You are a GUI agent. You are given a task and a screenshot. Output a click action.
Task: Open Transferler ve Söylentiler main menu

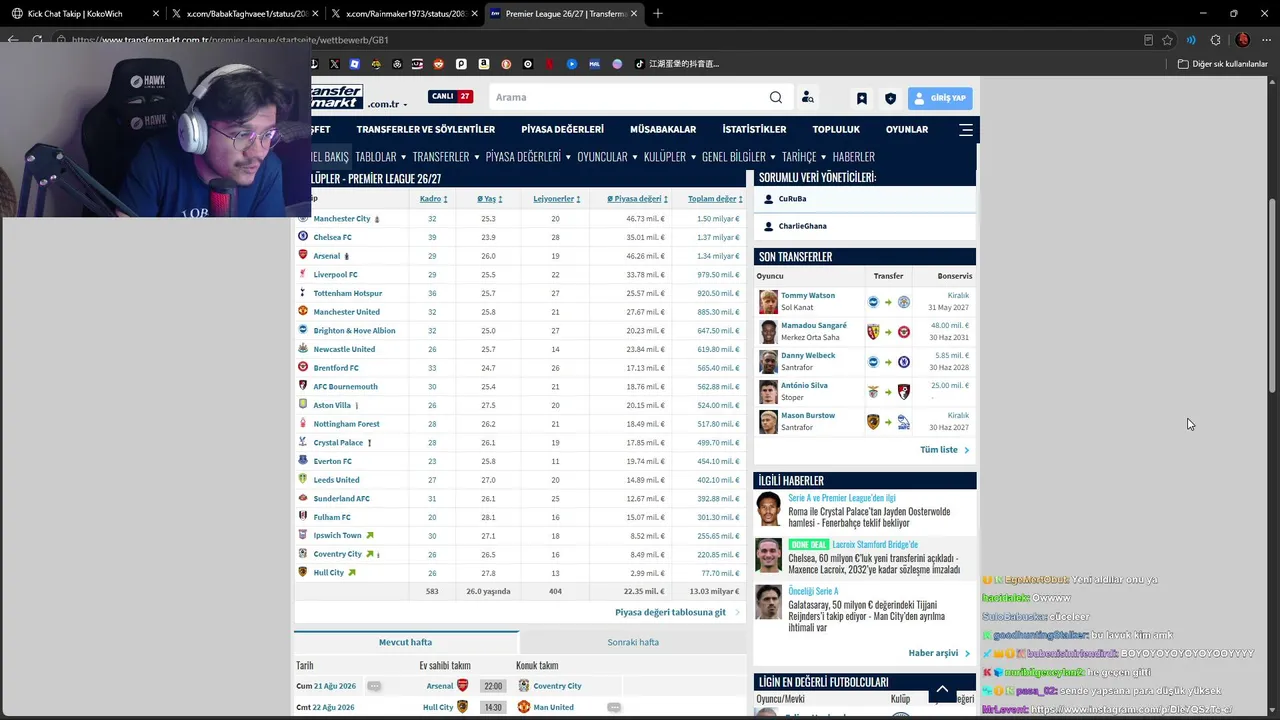click(x=426, y=129)
